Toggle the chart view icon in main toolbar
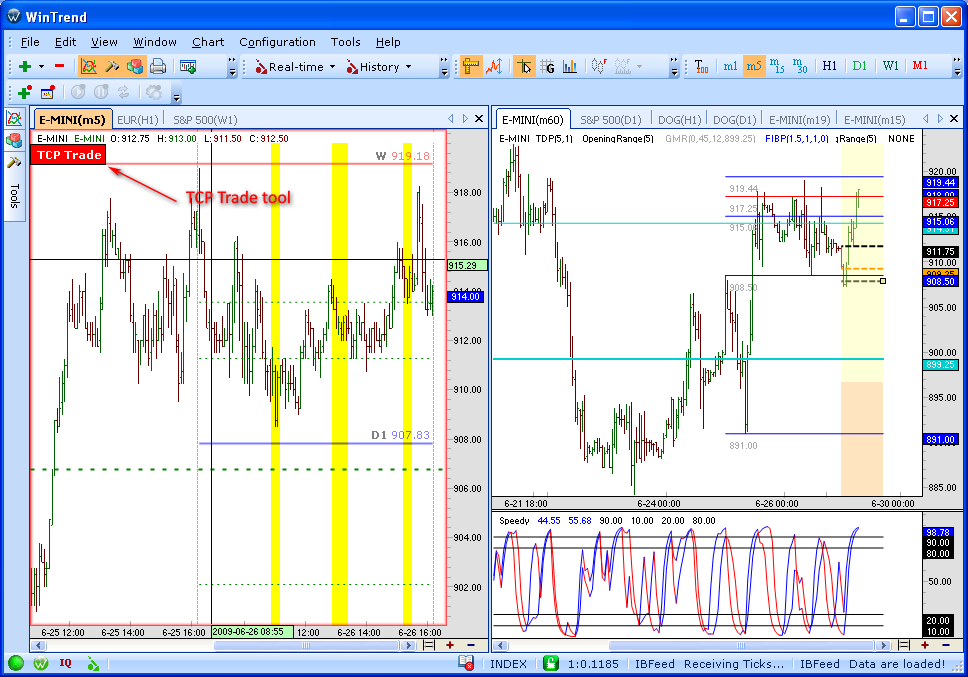The width and height of the screenshot is (968, 677). [88, 67]
